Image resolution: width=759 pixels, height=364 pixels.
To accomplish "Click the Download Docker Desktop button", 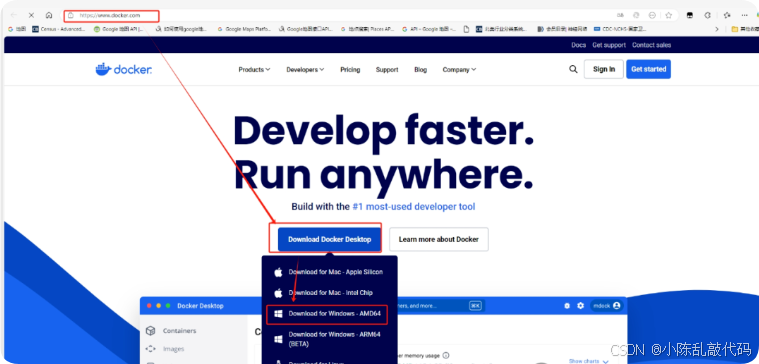I will point(330,239).
